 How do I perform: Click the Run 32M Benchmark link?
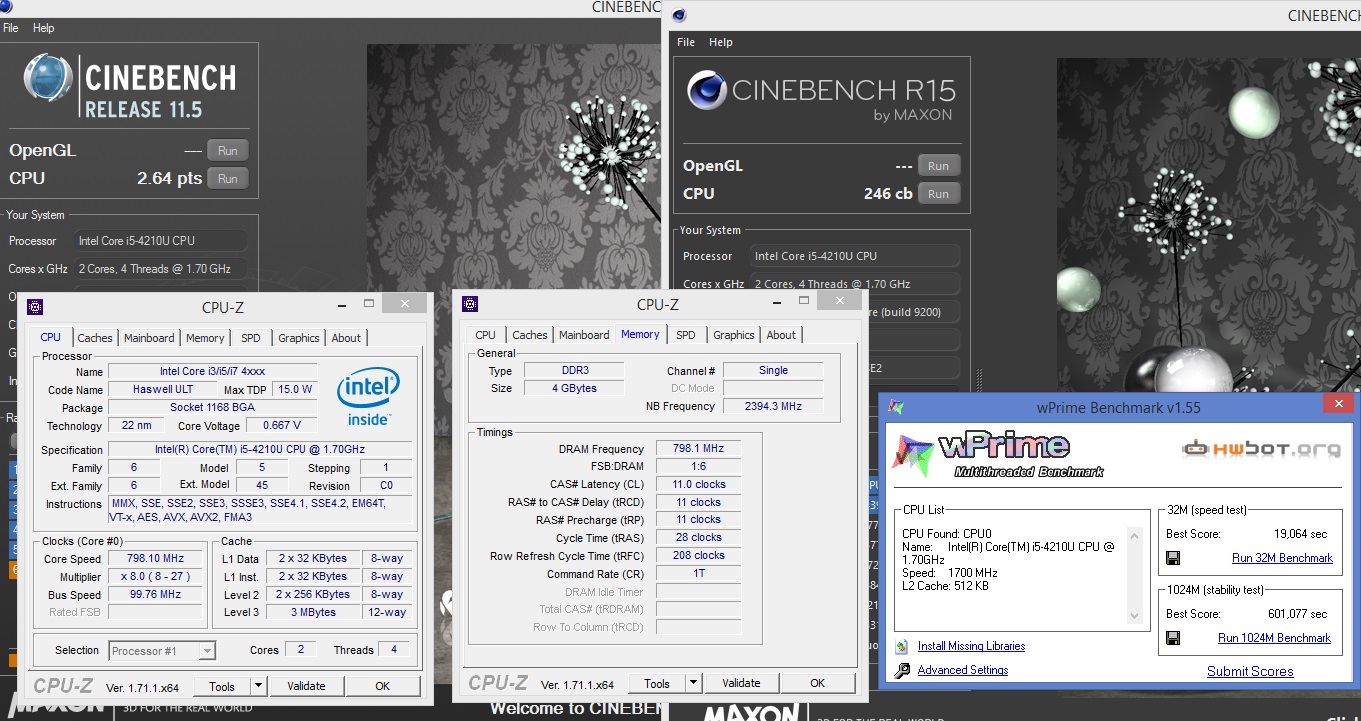pyautogui.click(x=1282, y=558)
